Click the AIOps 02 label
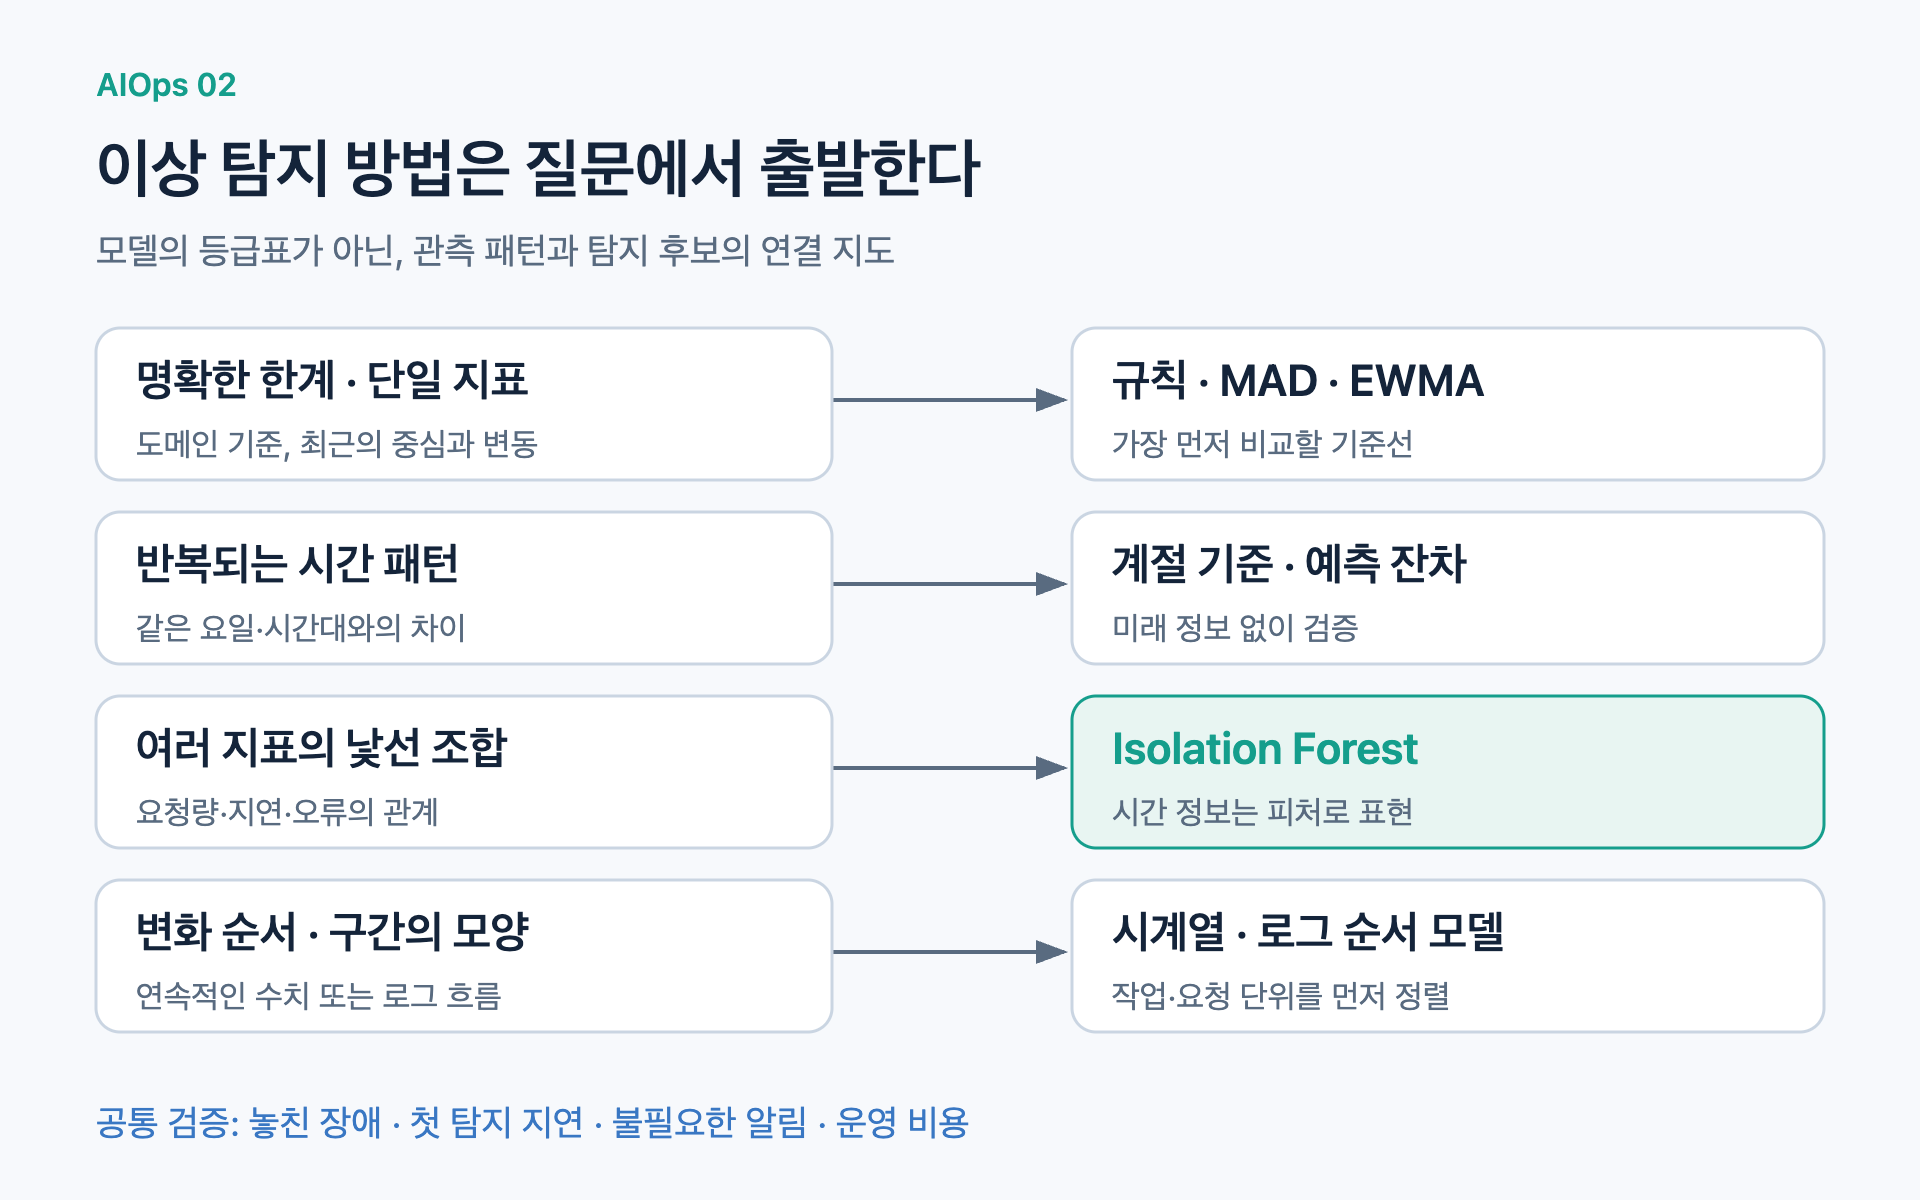1920x1200 pixels. 166,85
